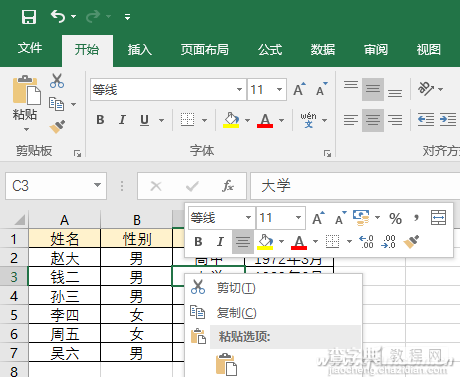Image resolution: width=460 pixels, height=377 pixels.
Task: Open the Copy dropdown arrow in ribbon
Action: [x=73, y=104]
